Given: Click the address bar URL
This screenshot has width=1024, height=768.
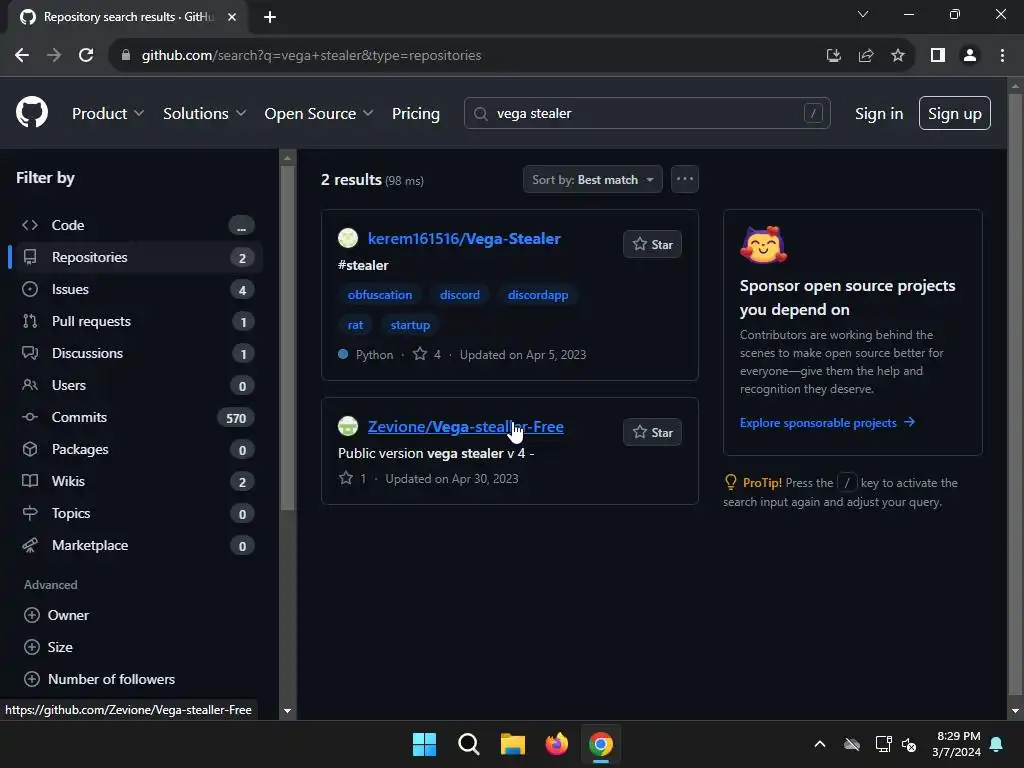Looking at the screenshot, I should pos(312,56).
